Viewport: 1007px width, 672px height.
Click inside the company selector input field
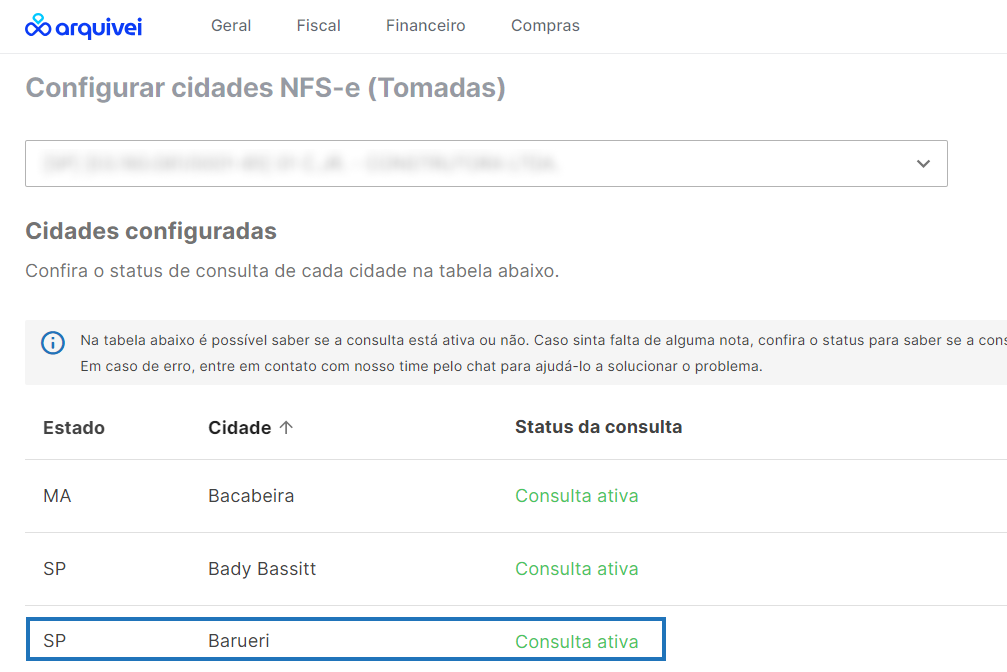click(400, 163)
